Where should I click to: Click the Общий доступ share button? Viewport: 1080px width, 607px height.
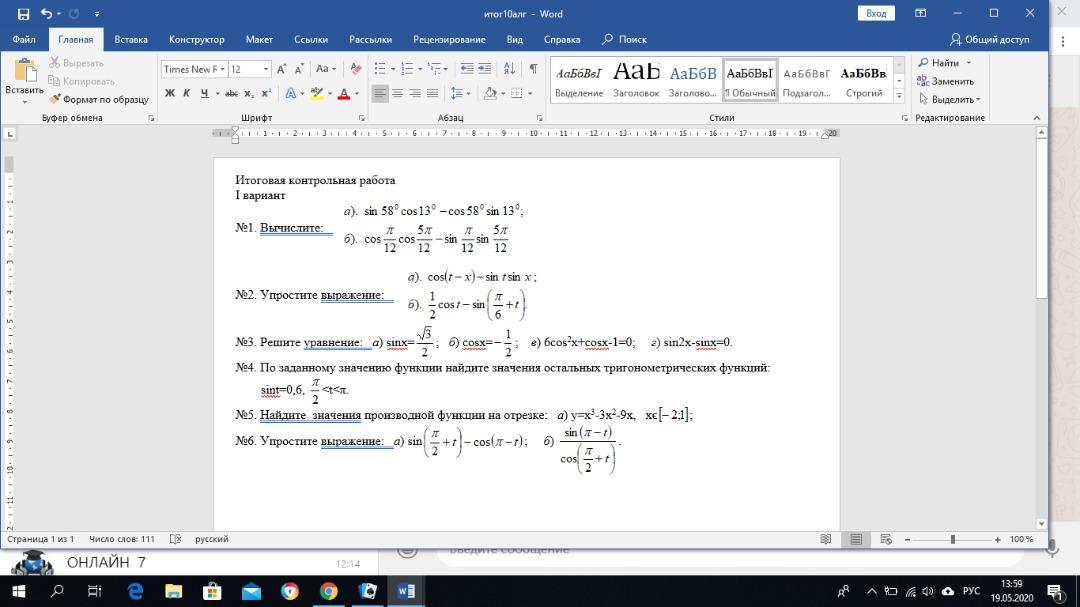pyautogui.click(x=989, y=39)
